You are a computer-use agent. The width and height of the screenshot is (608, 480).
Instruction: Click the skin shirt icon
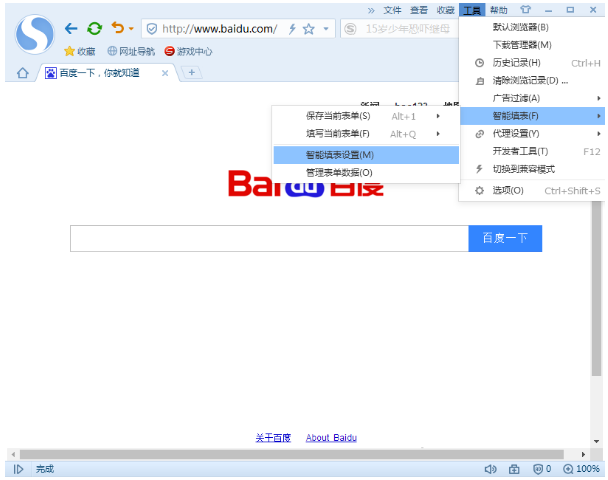click(x=525, y=9)
